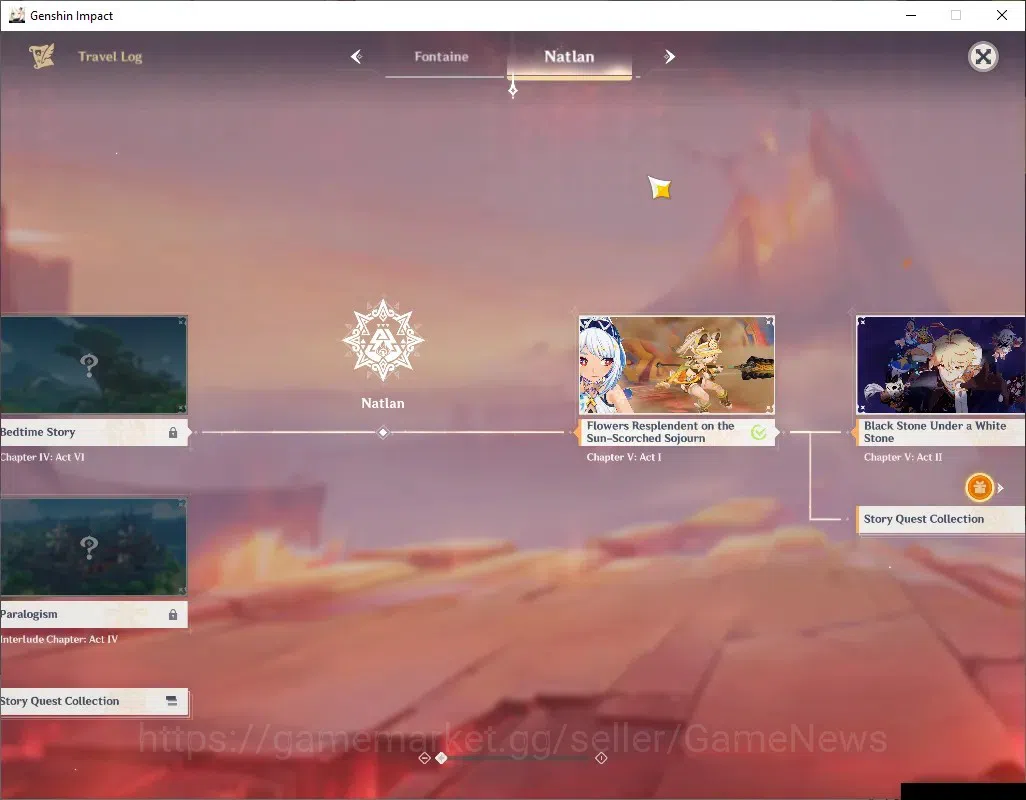Click the orange gift reward icon

980,487
